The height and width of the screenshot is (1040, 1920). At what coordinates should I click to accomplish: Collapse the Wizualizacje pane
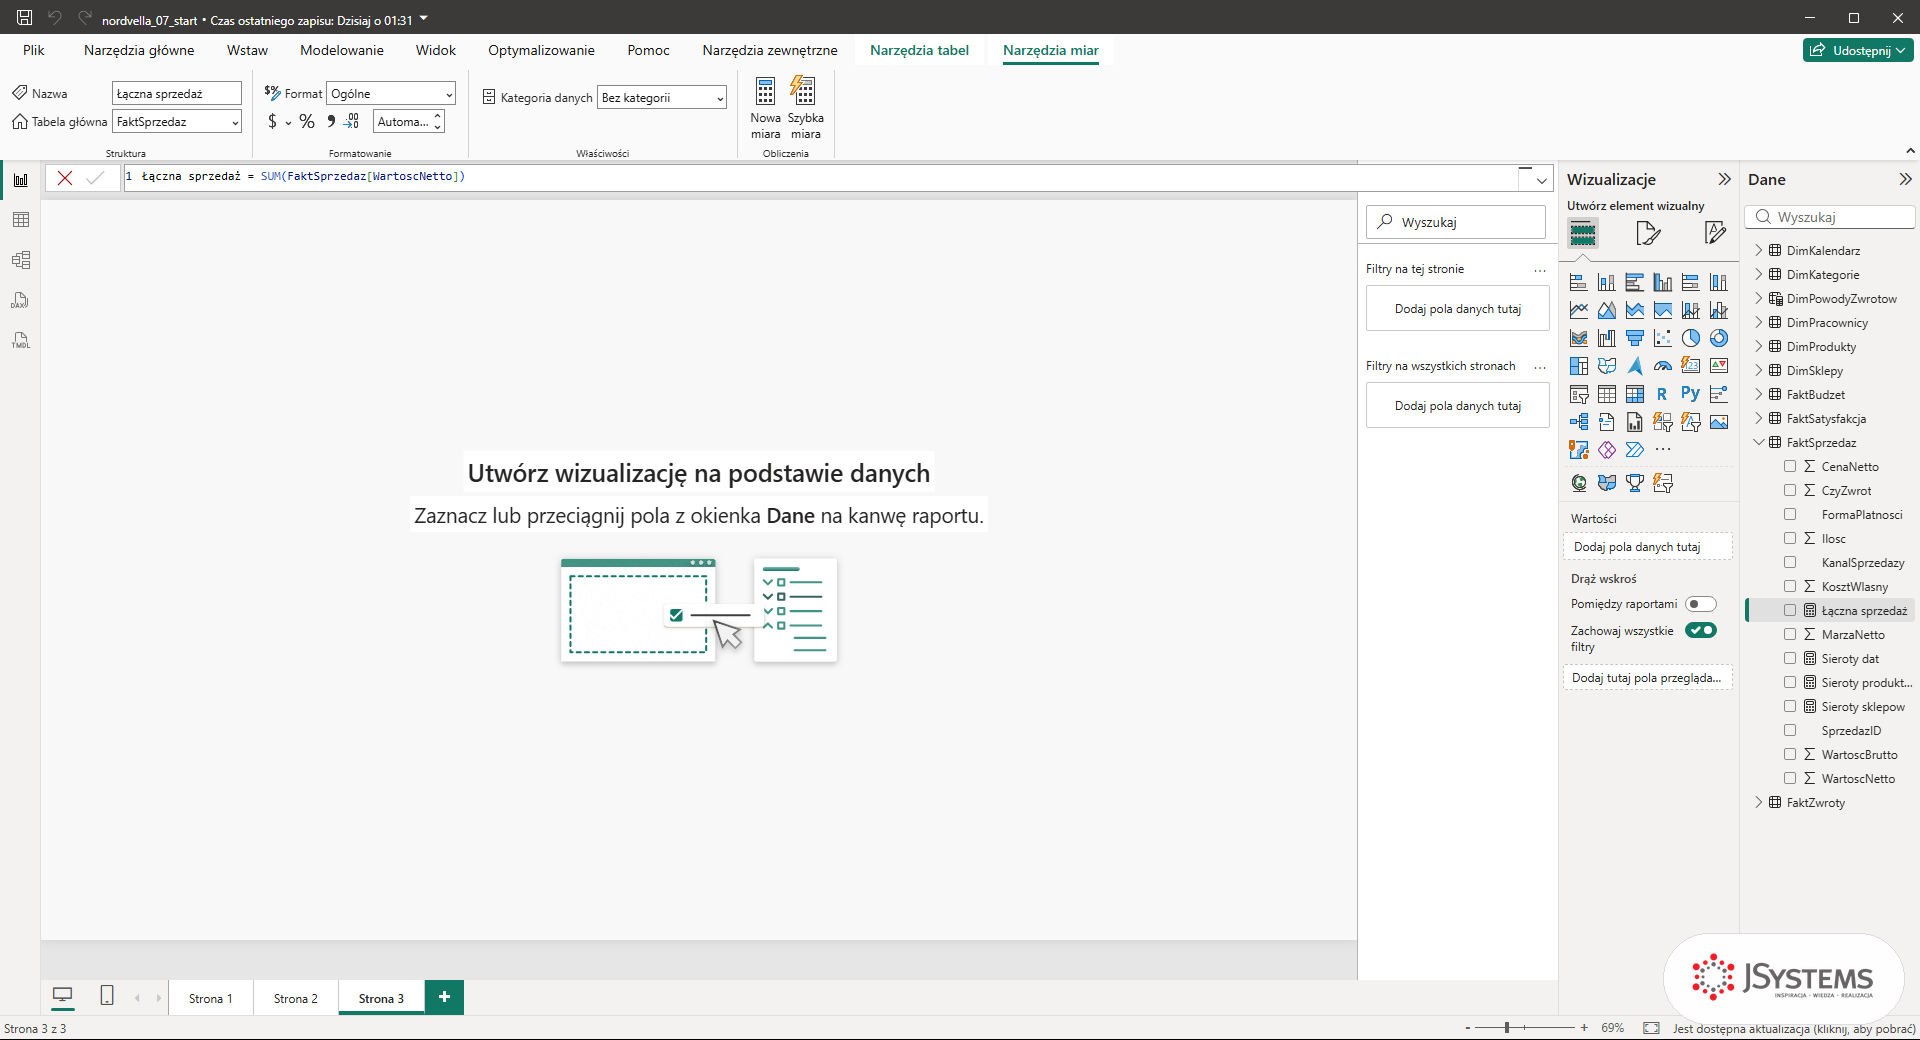pos(1724,179)
